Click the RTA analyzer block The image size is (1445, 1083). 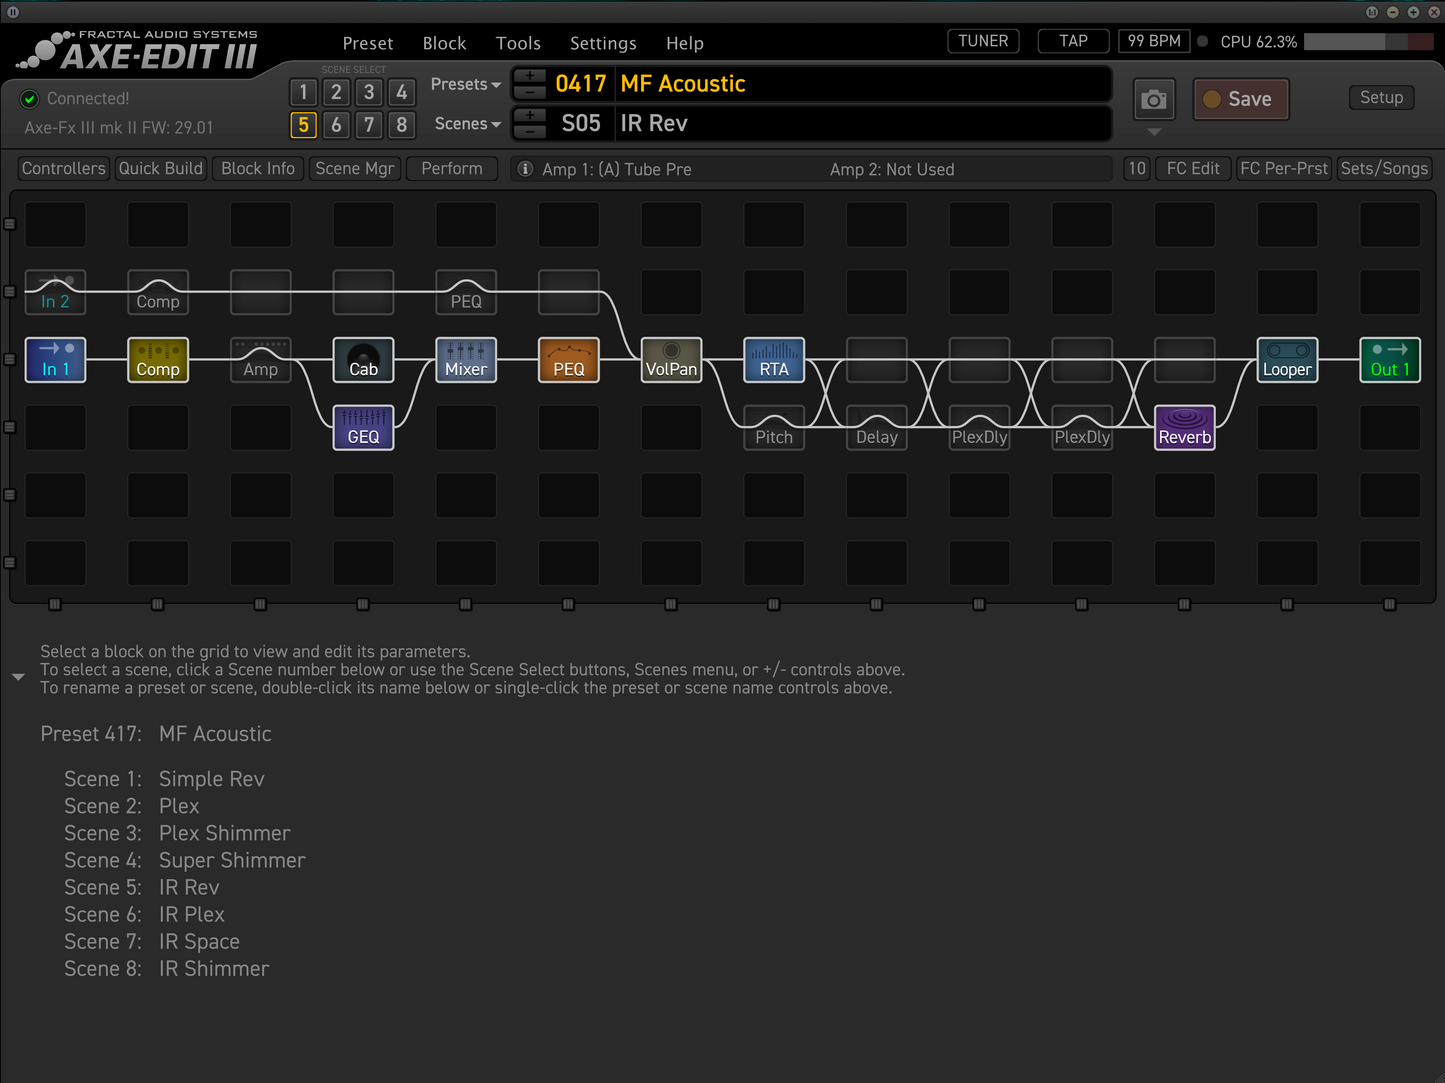coord(773,360)
